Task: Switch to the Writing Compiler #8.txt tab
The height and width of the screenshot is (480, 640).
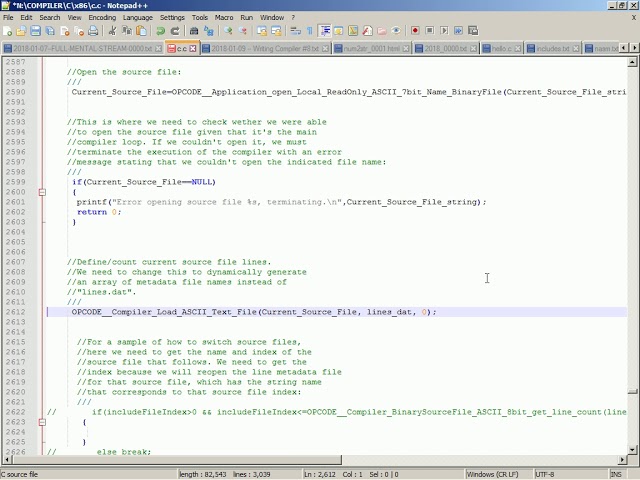Action: coord(265,49)
